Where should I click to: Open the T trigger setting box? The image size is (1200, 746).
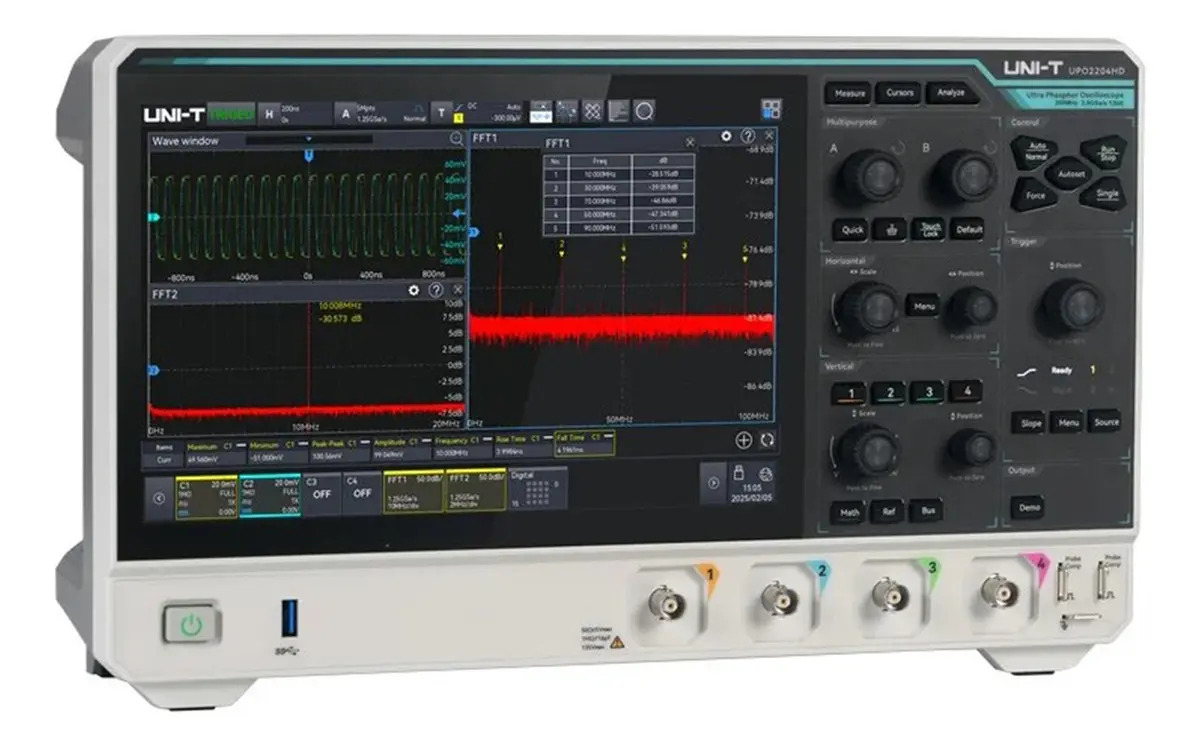tap(478, 111)
